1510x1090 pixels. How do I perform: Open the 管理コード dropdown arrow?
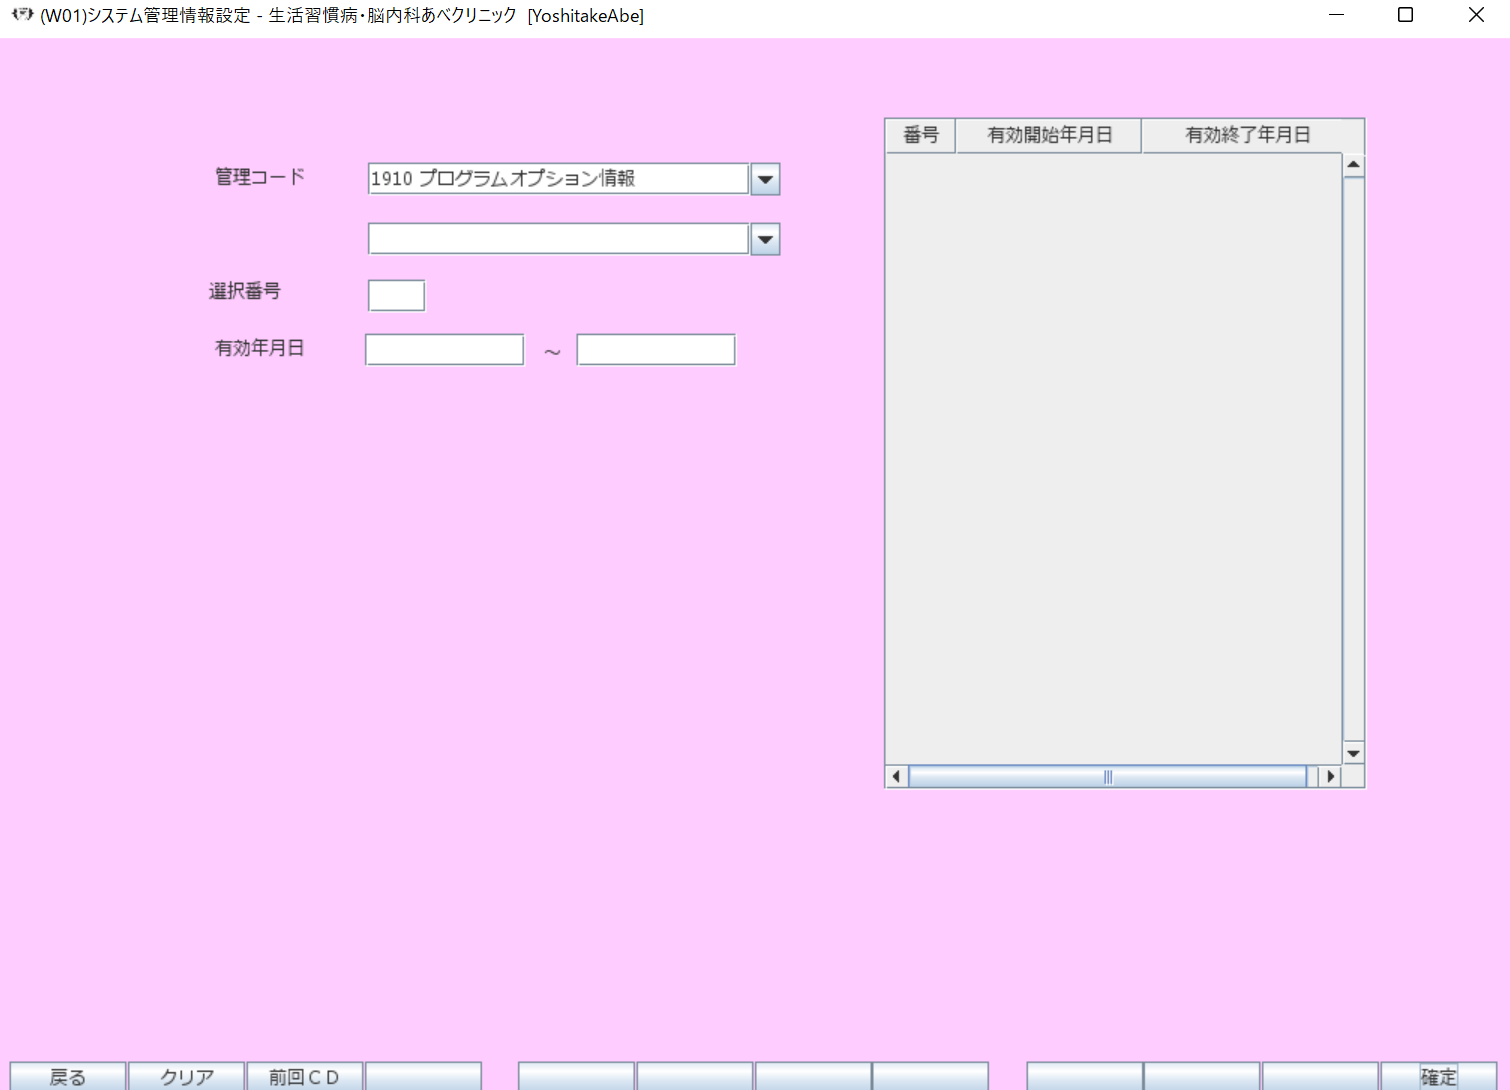coord(765,180)
